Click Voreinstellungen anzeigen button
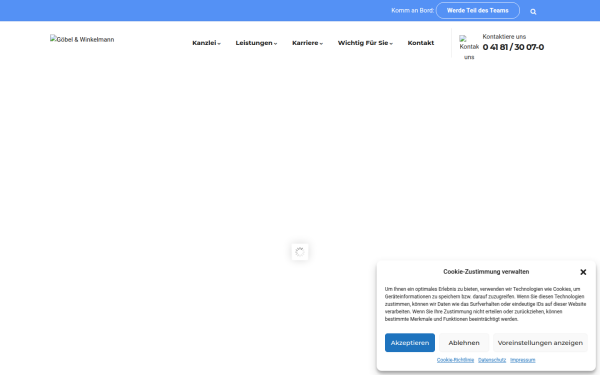600x375 pixels. (x=540, y=343)
